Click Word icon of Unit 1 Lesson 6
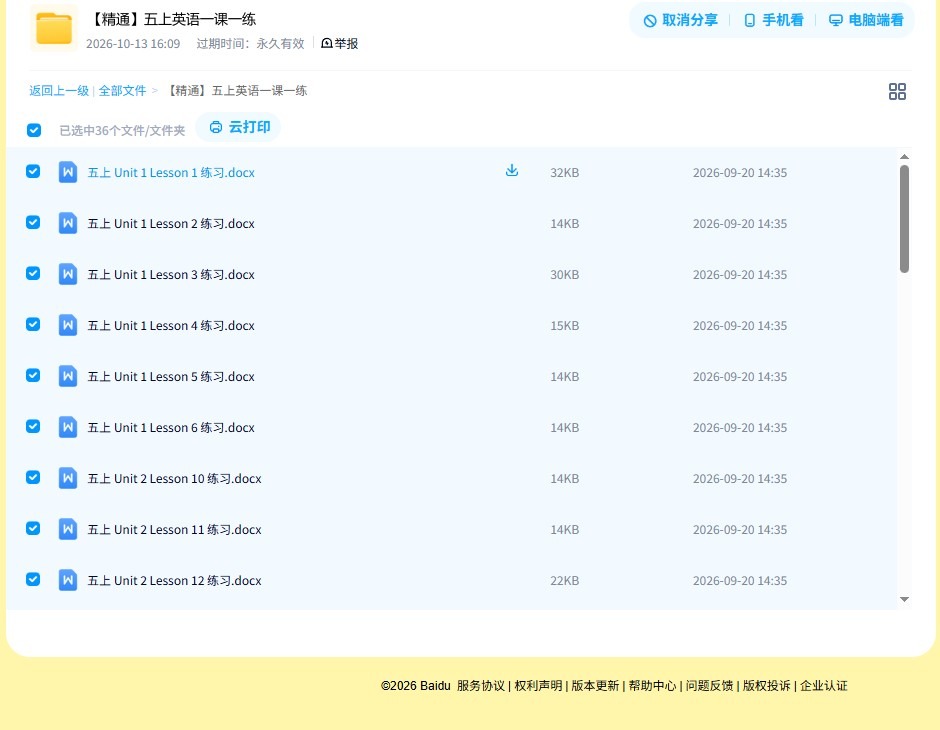 [68, 427]
